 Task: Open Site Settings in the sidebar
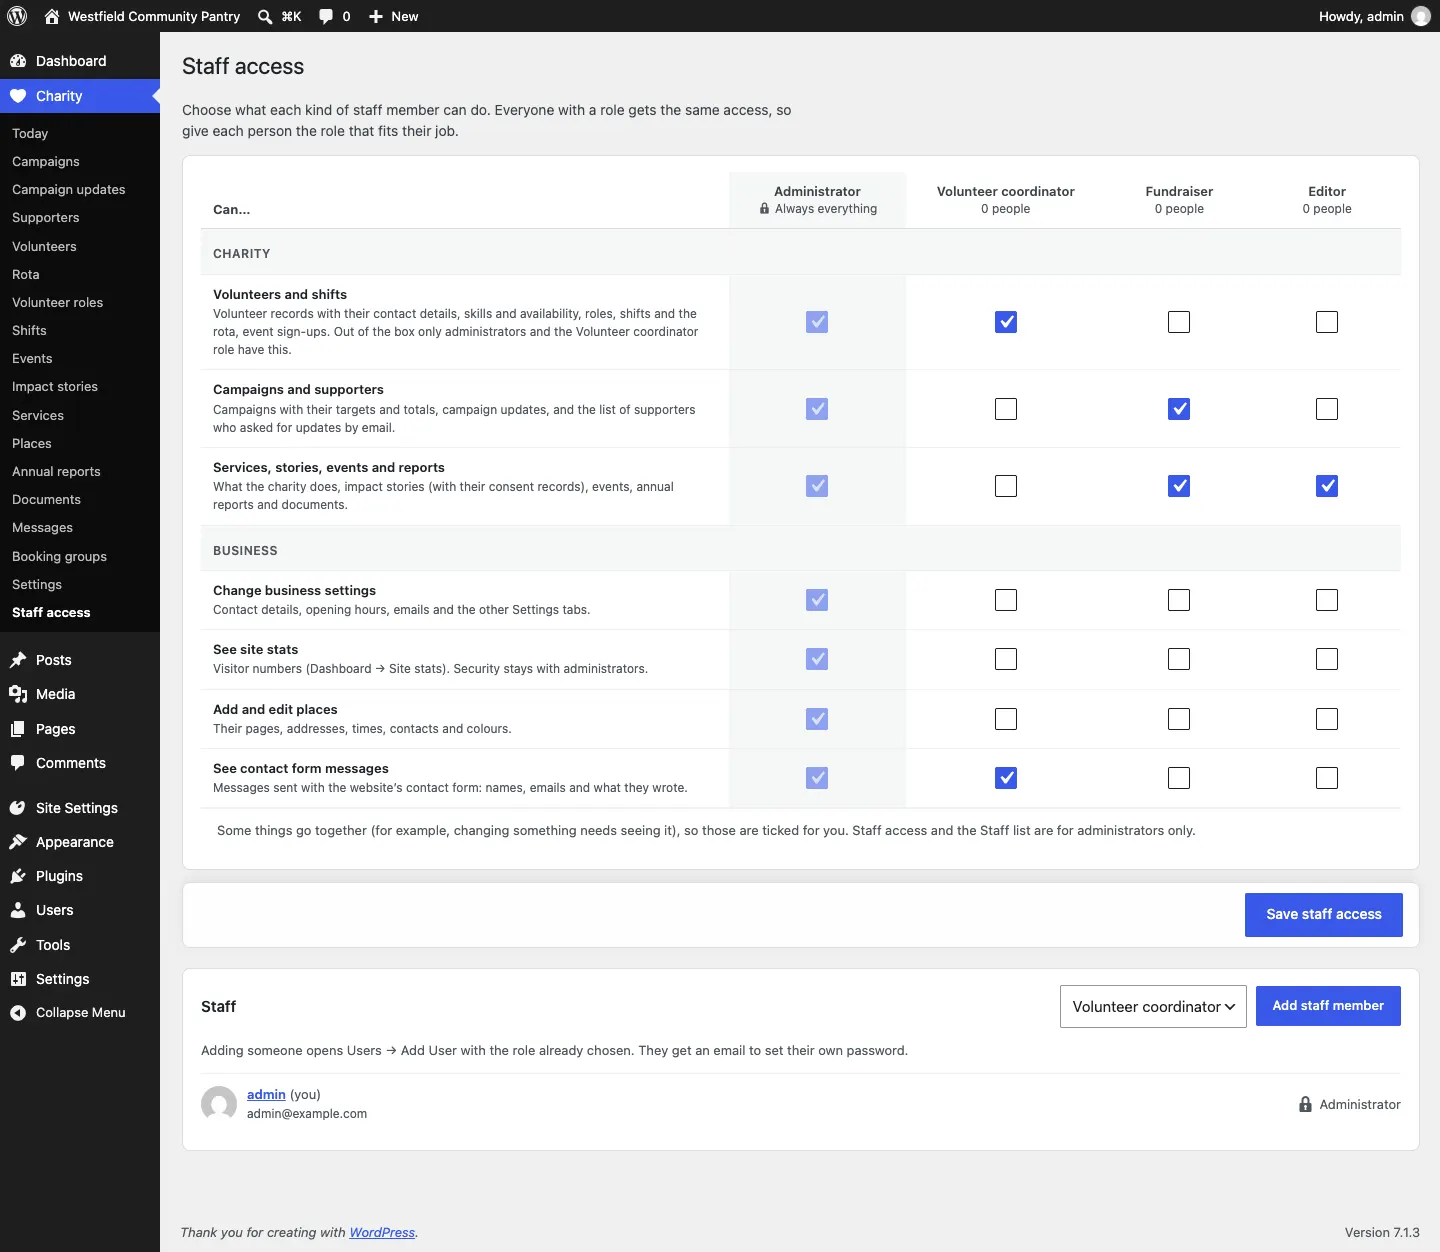point(77,808)
